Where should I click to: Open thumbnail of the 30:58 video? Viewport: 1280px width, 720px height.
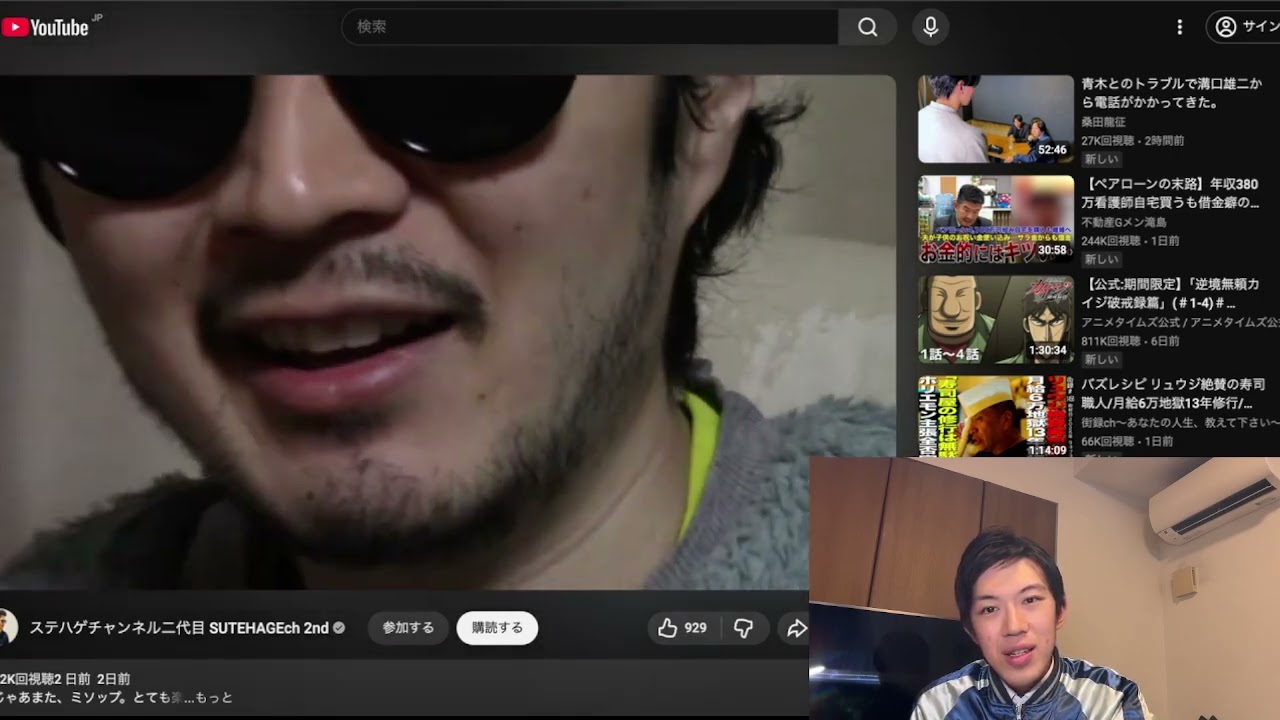996,219
